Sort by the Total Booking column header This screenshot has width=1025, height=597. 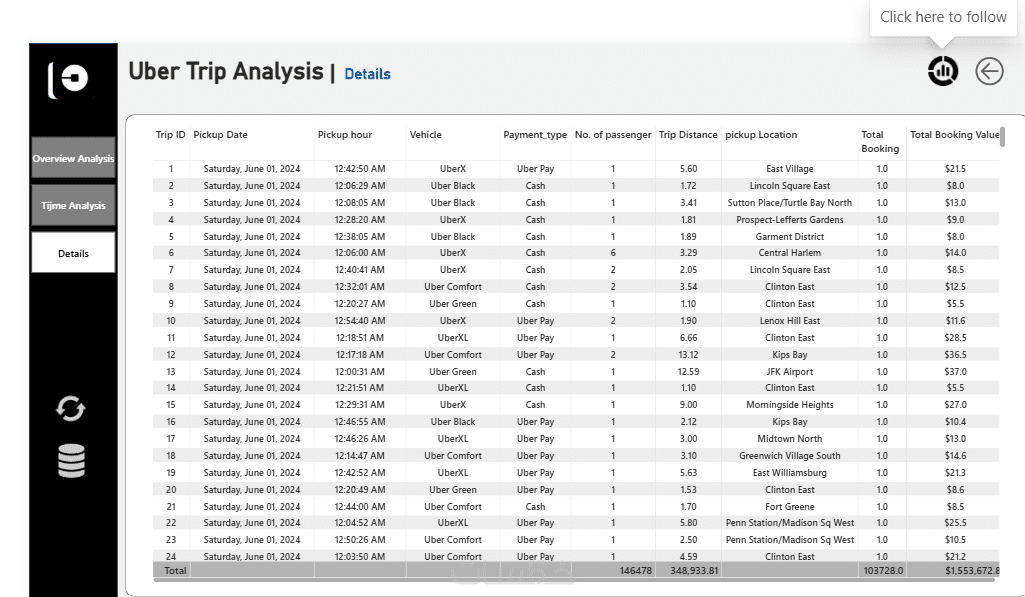pos(880,141)
